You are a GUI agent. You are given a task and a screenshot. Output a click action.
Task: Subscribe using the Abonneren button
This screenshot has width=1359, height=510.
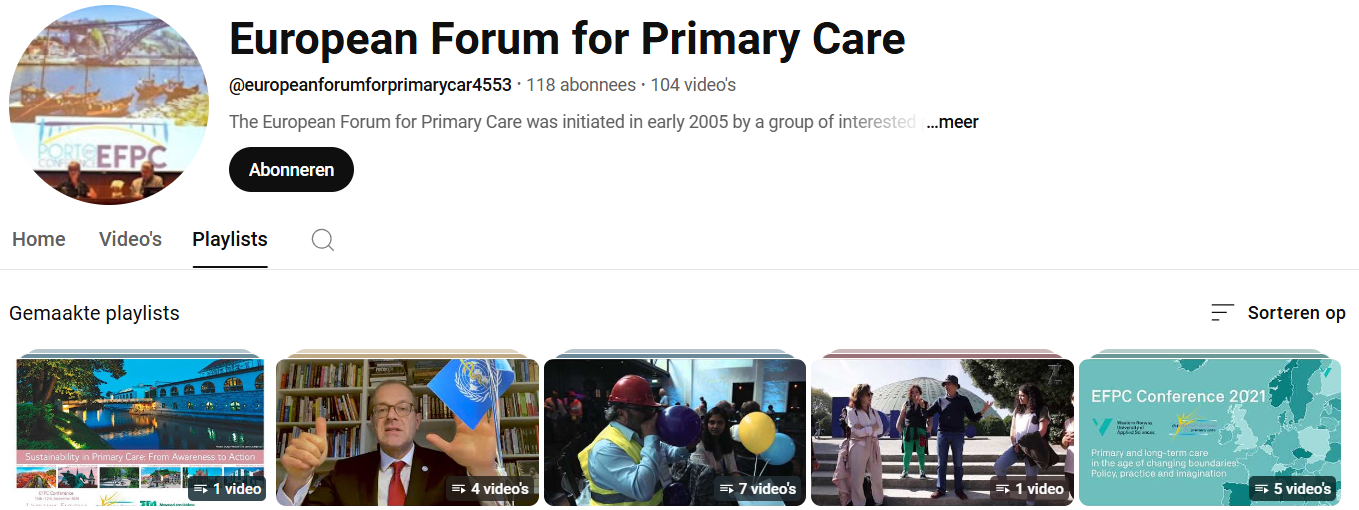point(291,169)
